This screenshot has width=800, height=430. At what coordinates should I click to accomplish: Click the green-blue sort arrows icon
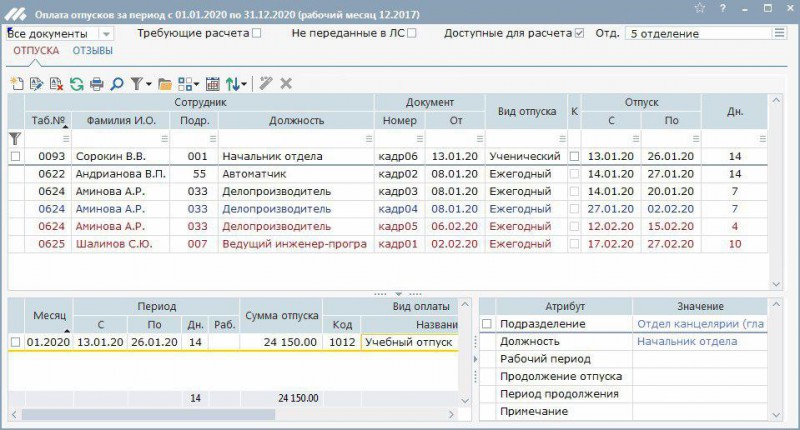(x=233, y=84)
